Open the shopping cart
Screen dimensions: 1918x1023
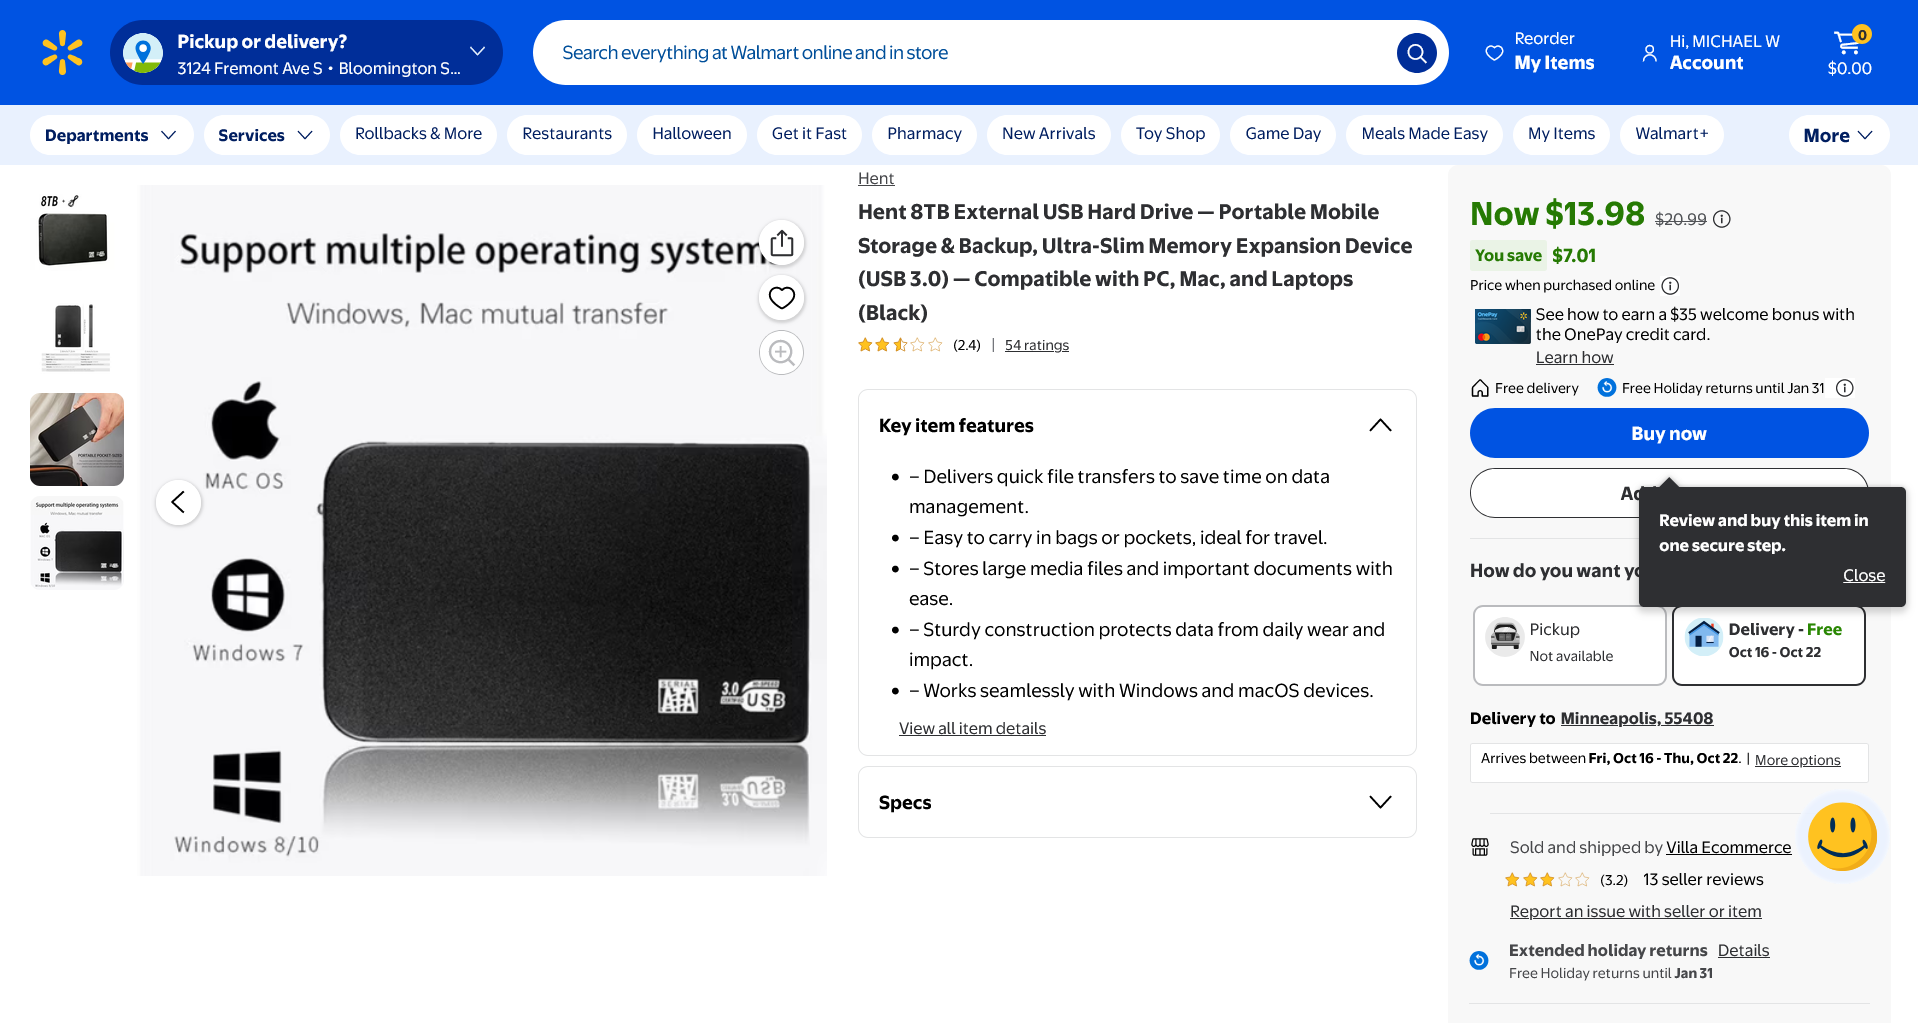click(x=1849, y=52)
